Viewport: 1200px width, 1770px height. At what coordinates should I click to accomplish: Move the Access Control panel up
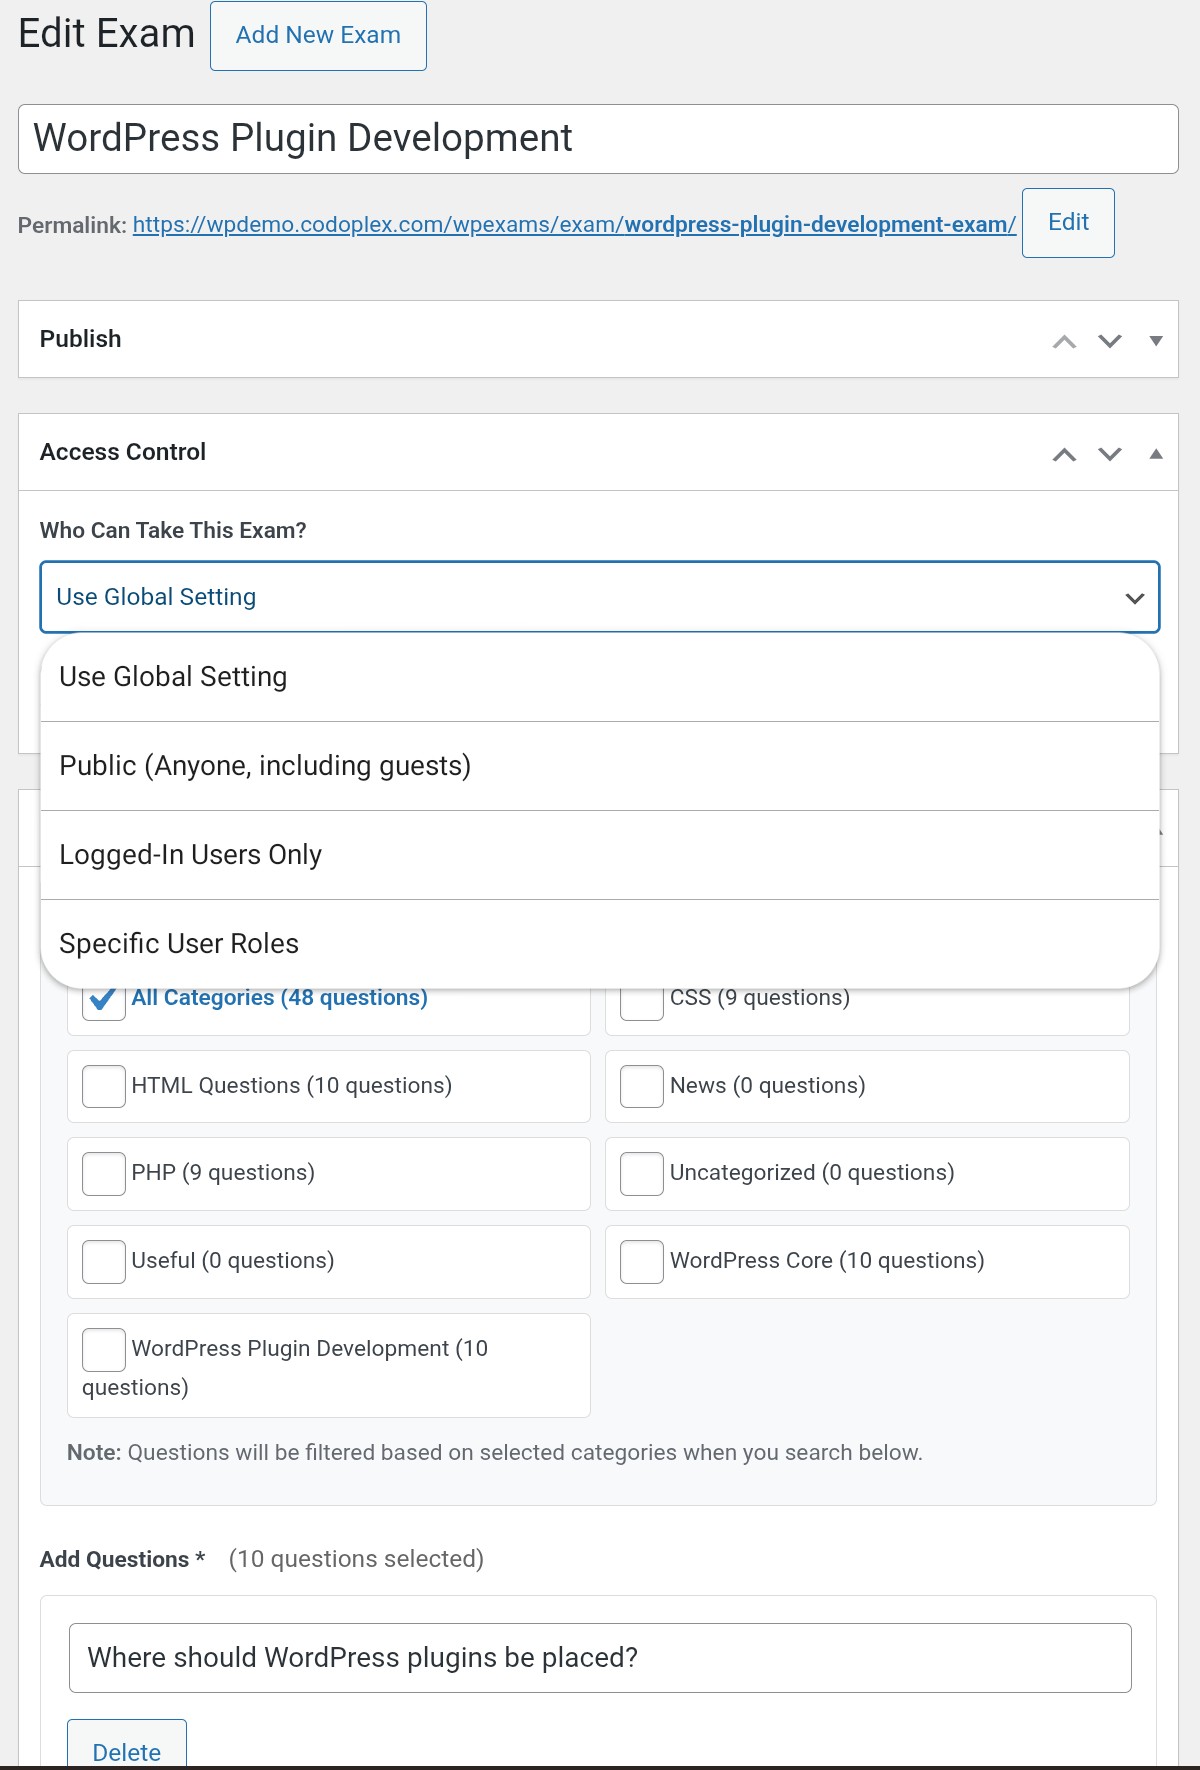click(1064, 453)
